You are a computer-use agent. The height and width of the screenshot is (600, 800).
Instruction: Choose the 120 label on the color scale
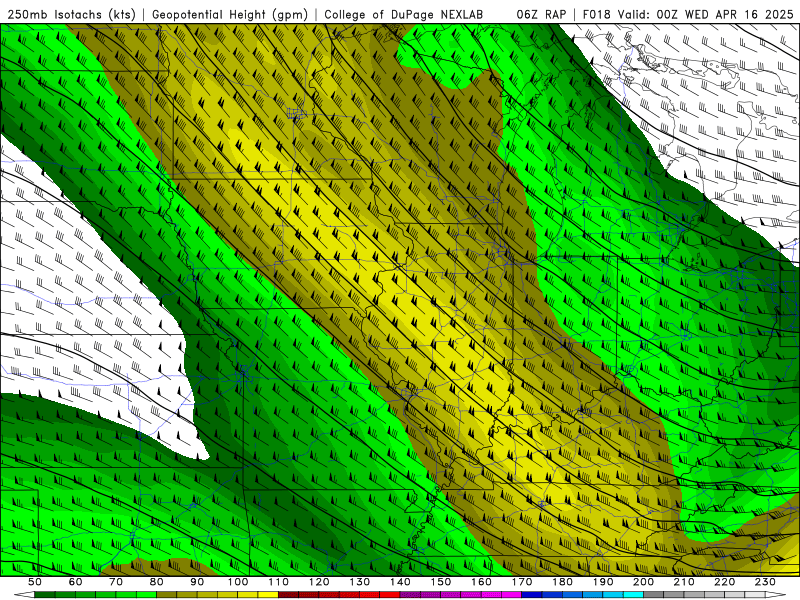coord(319,582)
